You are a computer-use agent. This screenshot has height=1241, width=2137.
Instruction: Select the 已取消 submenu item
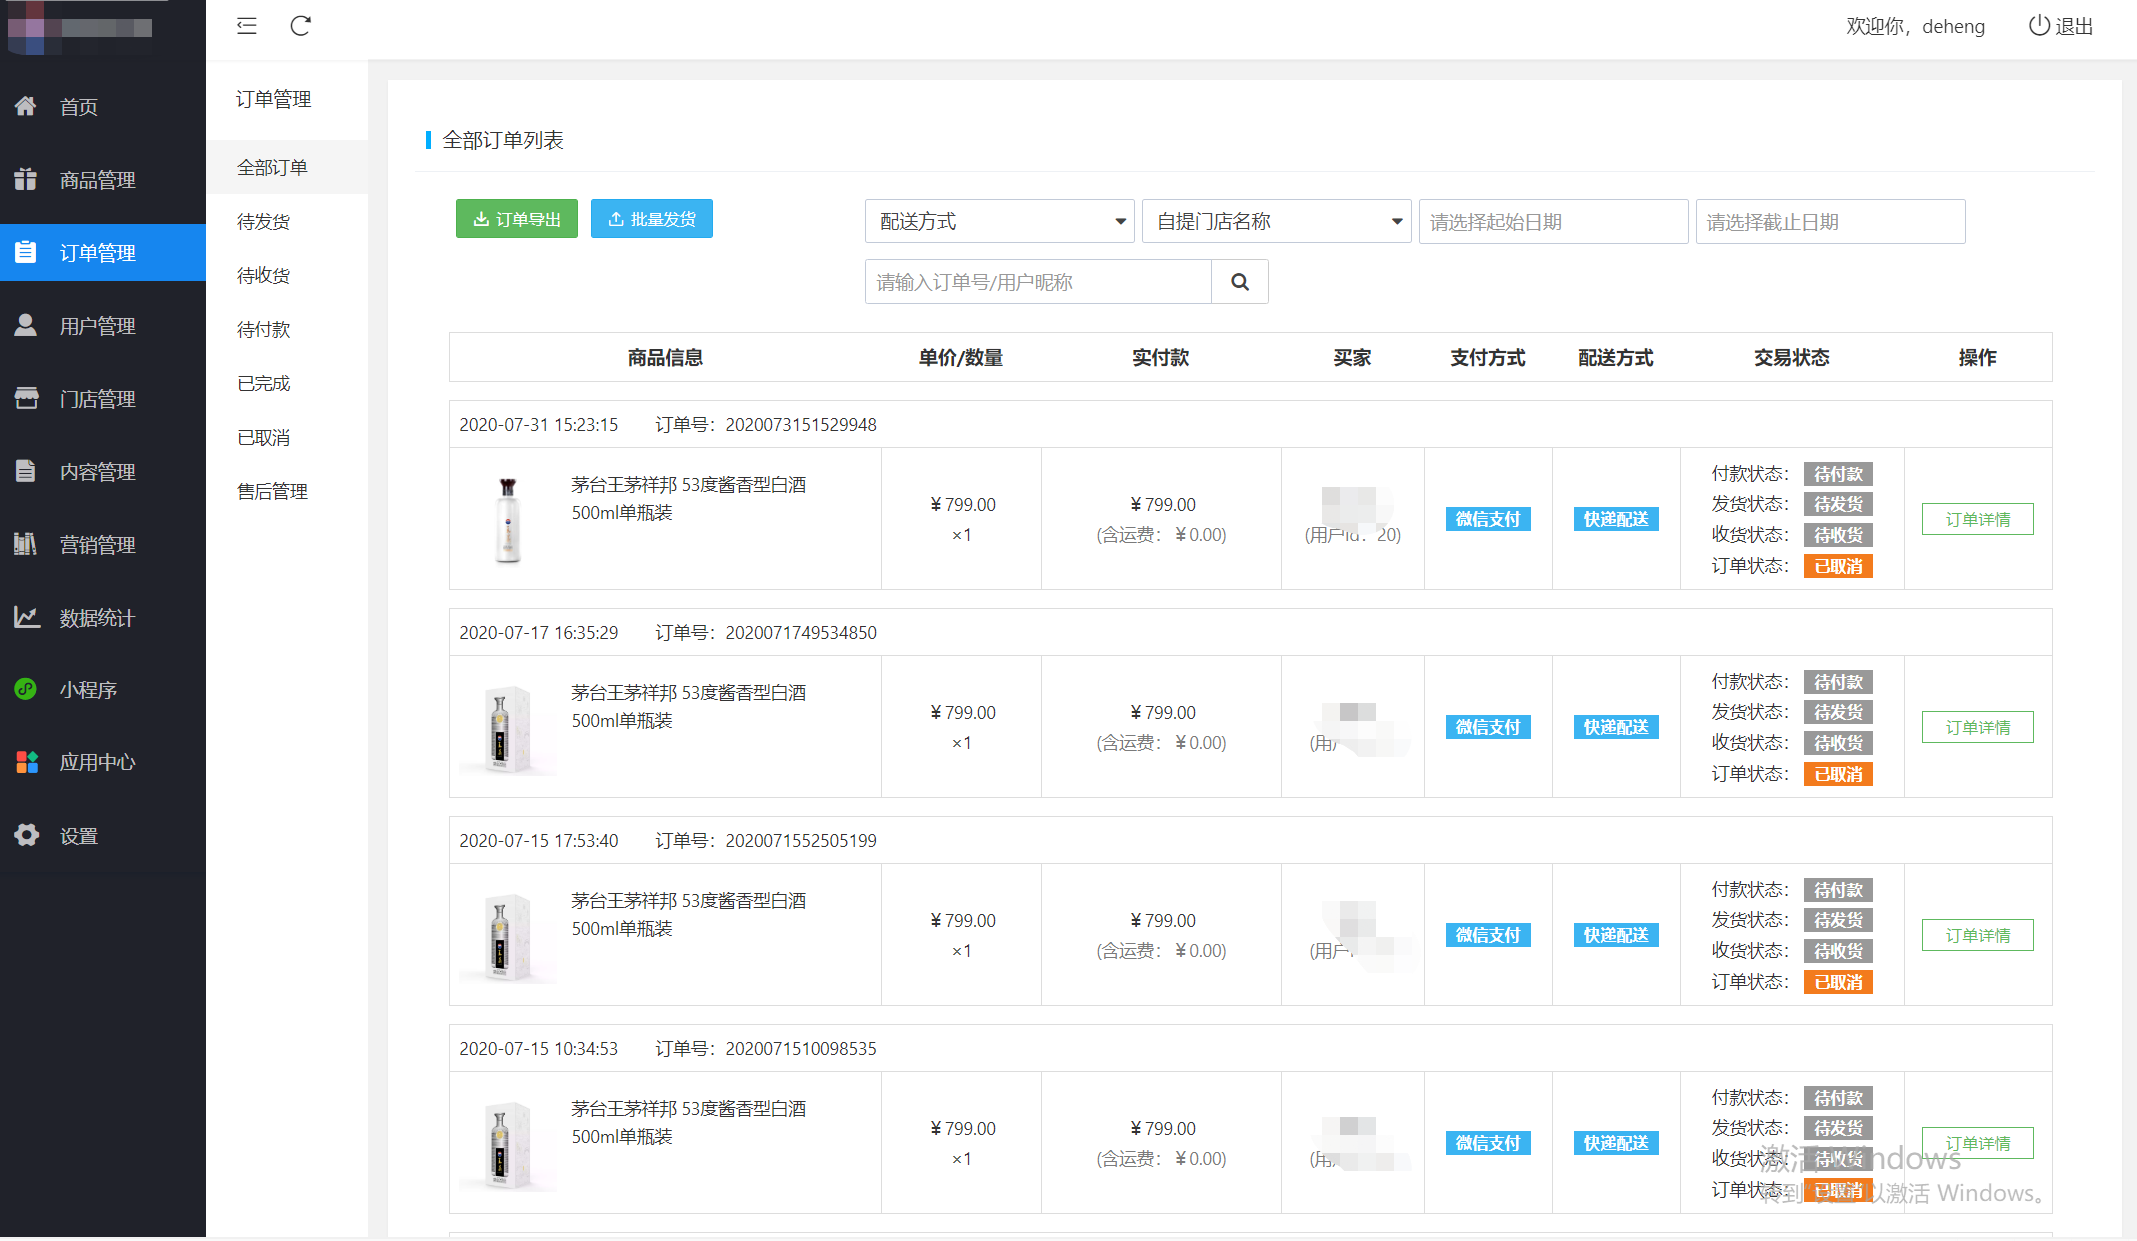point(287,437)
